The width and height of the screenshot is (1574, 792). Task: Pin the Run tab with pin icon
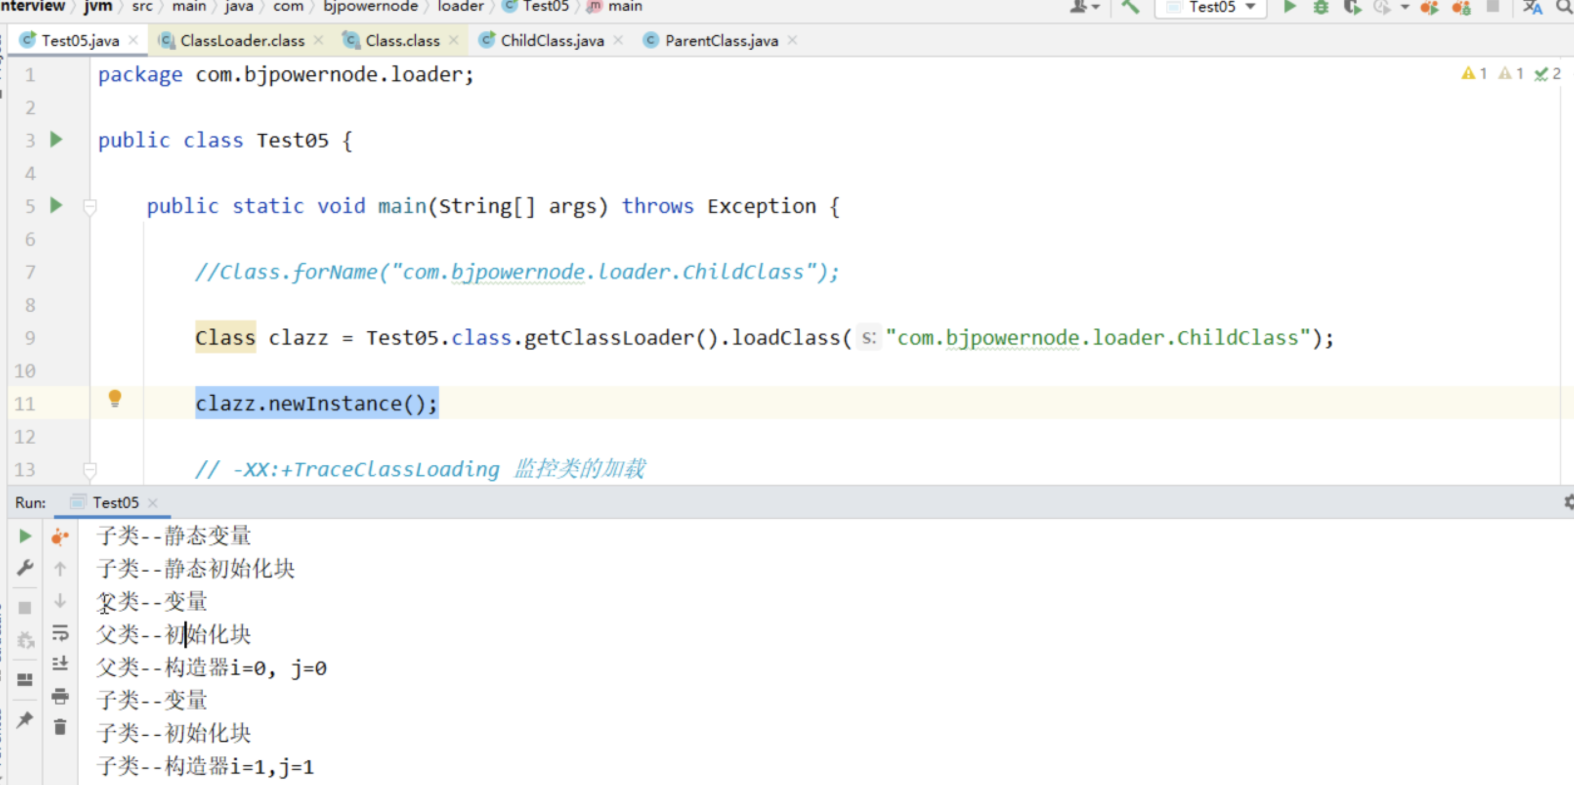(25, 720)
